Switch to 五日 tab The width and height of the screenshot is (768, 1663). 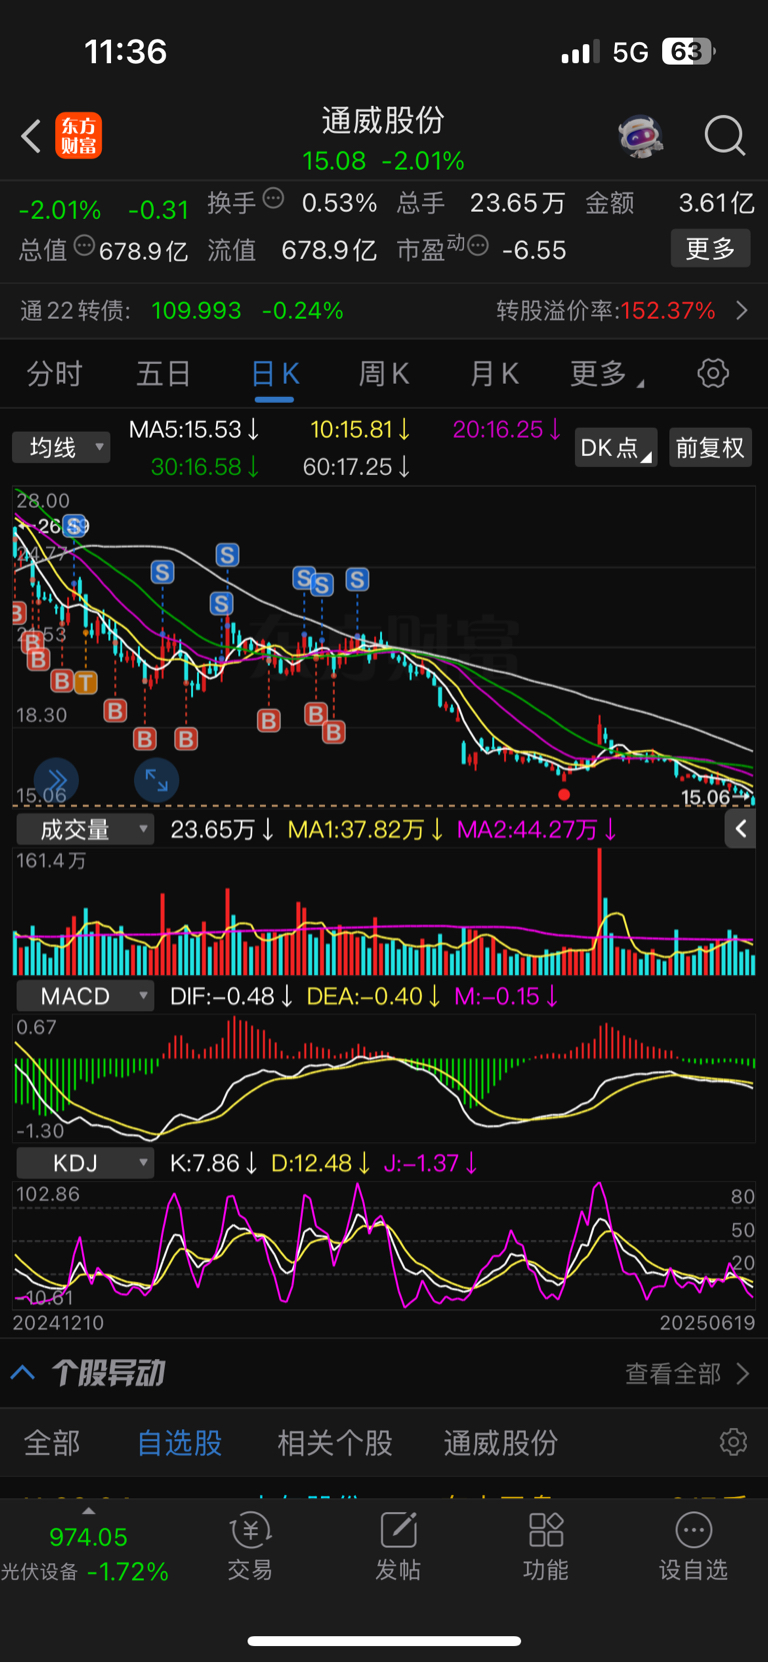pyautogui.click(x=163, y=374)
